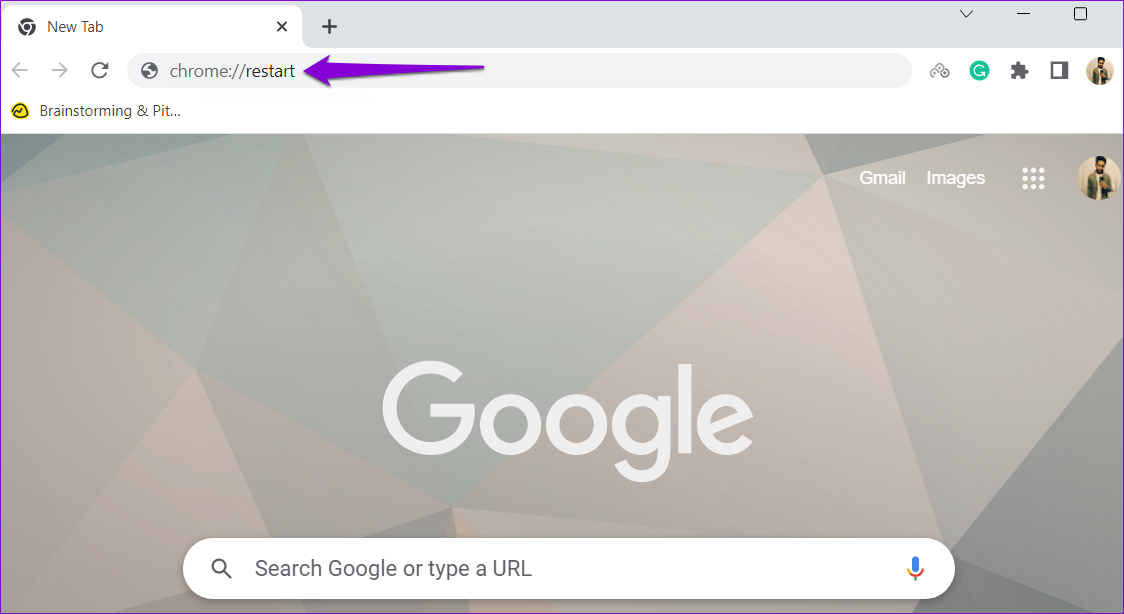
Task: Click the browser back arrow
Action: coord(19,70)
